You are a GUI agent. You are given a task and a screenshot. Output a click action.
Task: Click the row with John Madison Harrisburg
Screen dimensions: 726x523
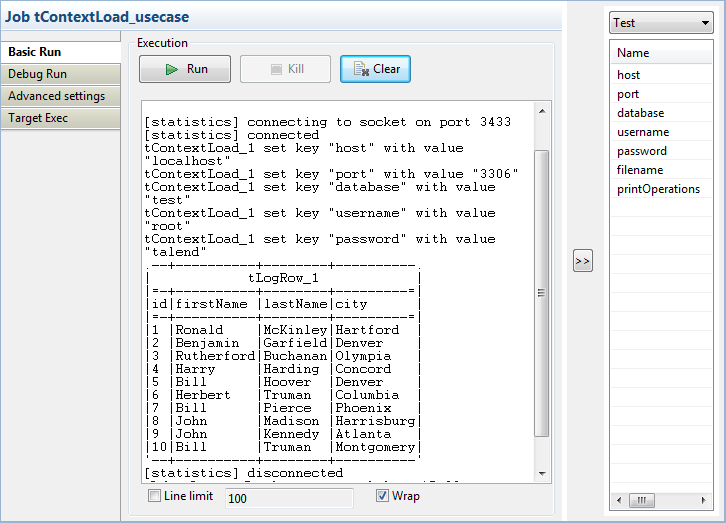pos(283,421)
